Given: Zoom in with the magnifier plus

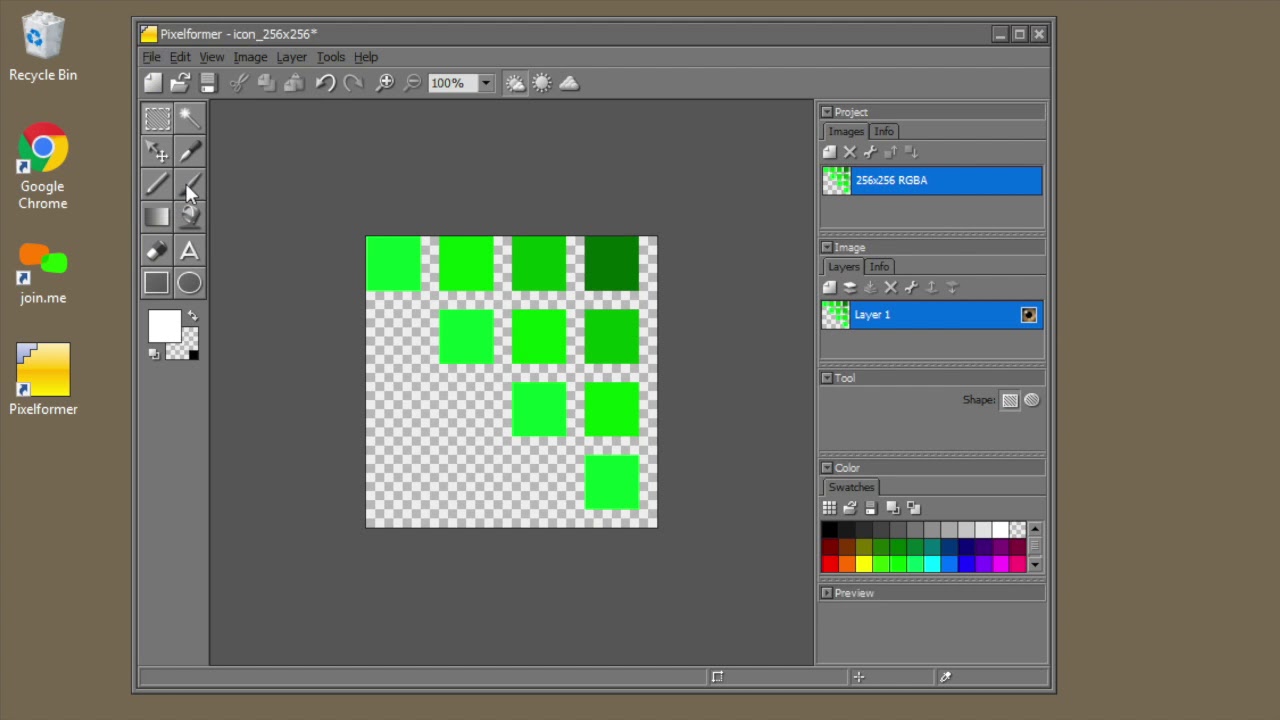Looking at the screenshot, I should tap(384, 83).
